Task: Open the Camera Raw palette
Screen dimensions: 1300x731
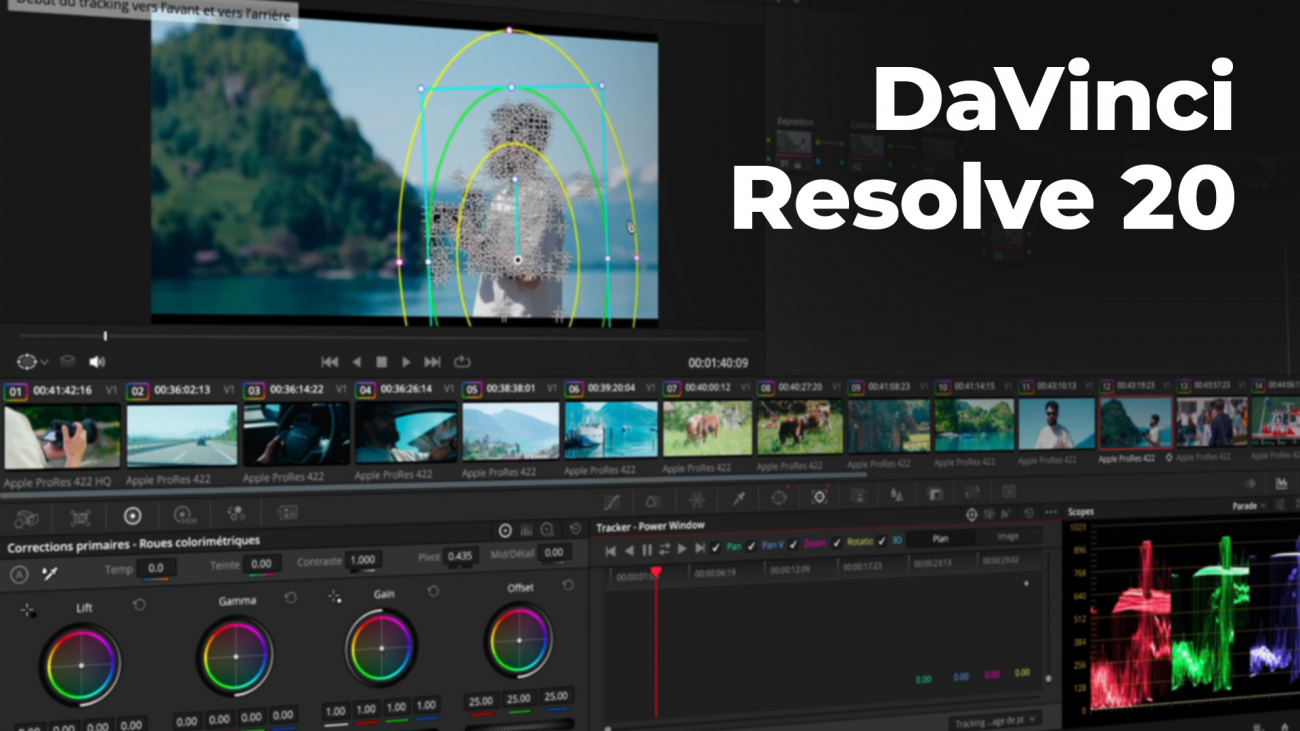Action: click(x=27, y=516)
